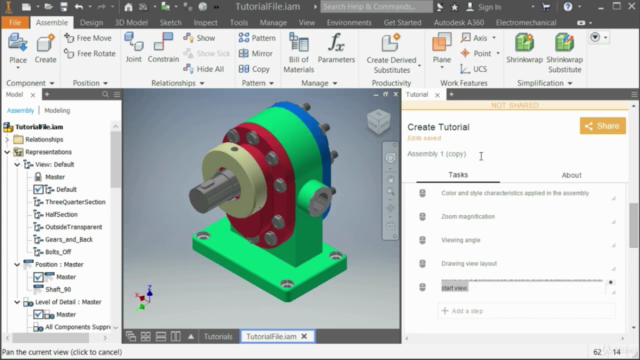The image size is (640, 360).
Task: Toggle the Position Master checkbox
Action: [38, 277]
